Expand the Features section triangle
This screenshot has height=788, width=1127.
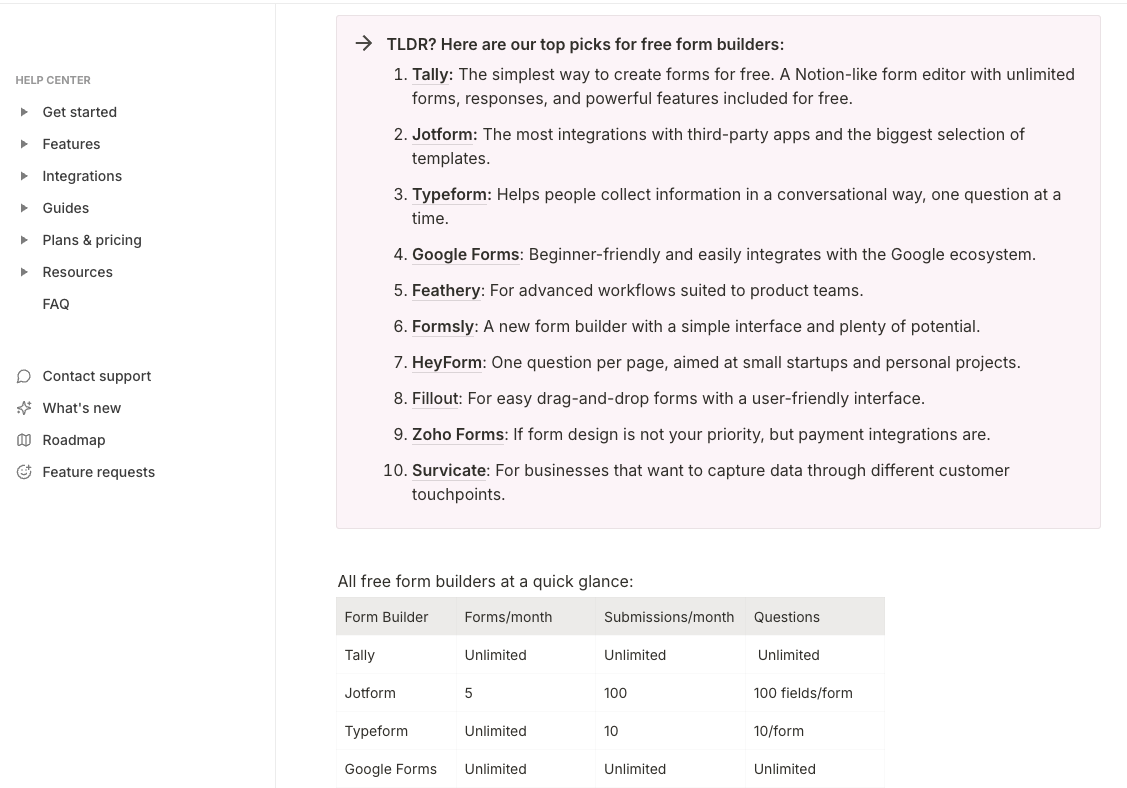[x=24, y=144]
